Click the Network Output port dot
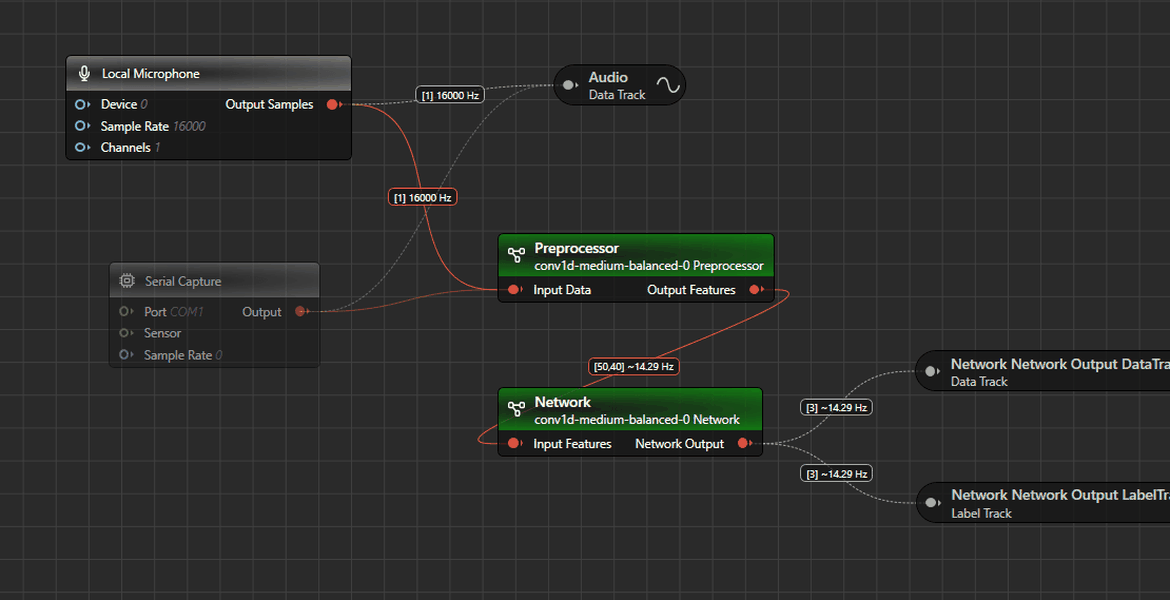The height and width of the screenshot is (600, 1170). 746,443
